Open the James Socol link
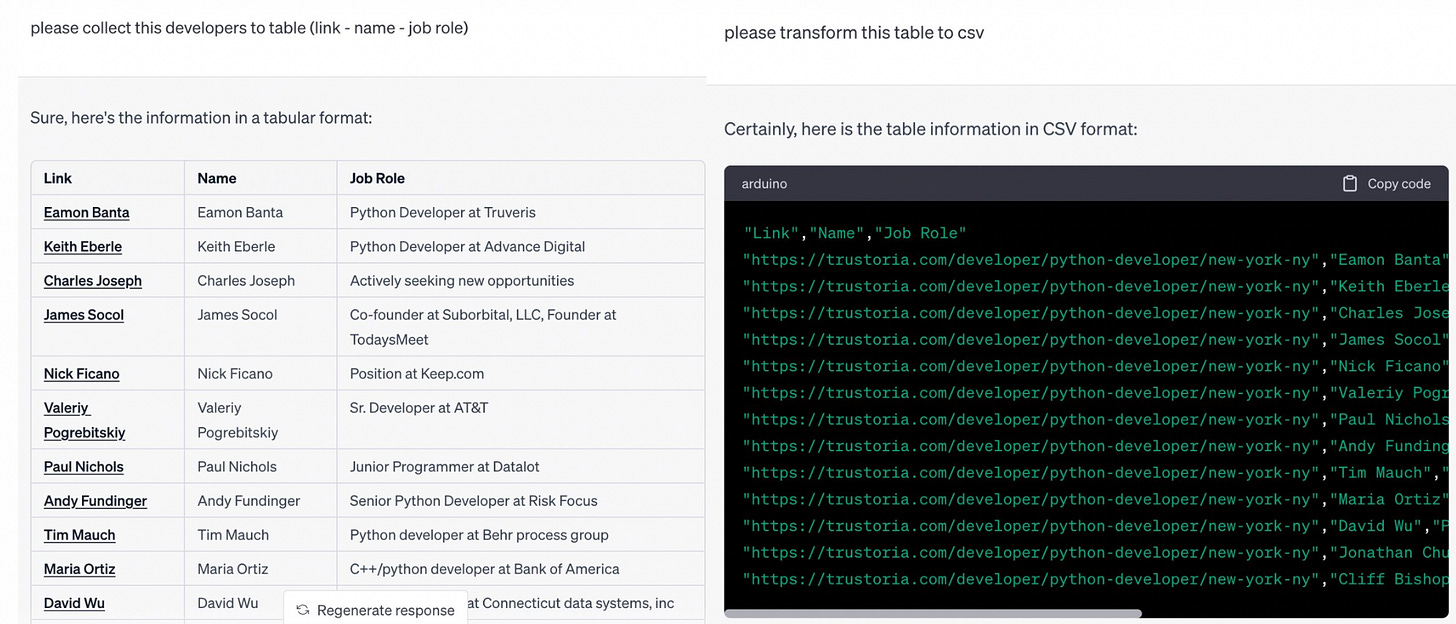 point(84,314)
